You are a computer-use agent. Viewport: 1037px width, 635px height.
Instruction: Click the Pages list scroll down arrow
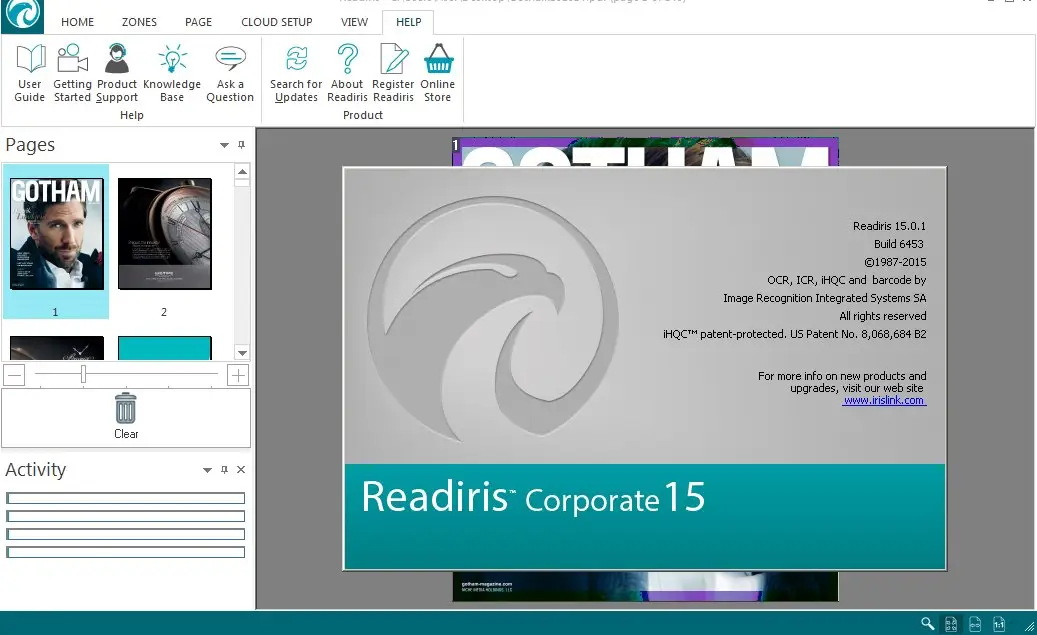tap(242, 353)
